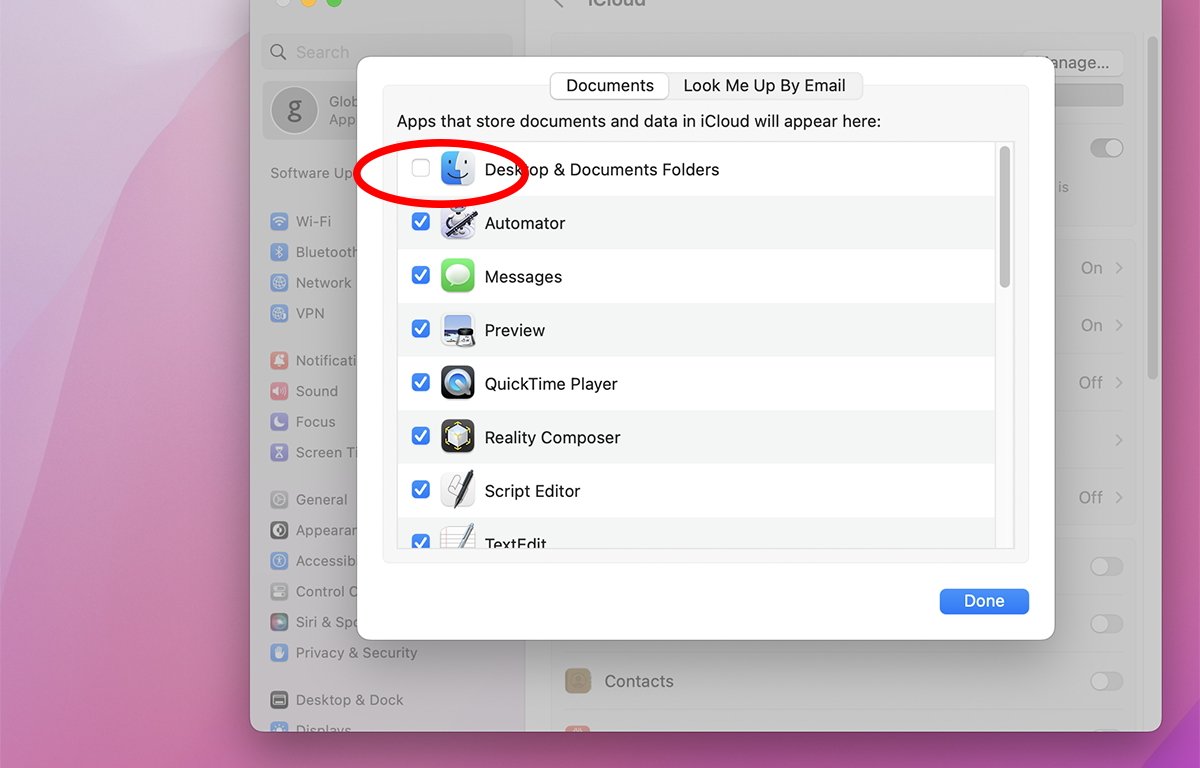The width and height of the screenshot is (1200, 768).
Task: Open Appearance settings via sidebar icon
Action: pyautogui.click(x=279, y=530)
